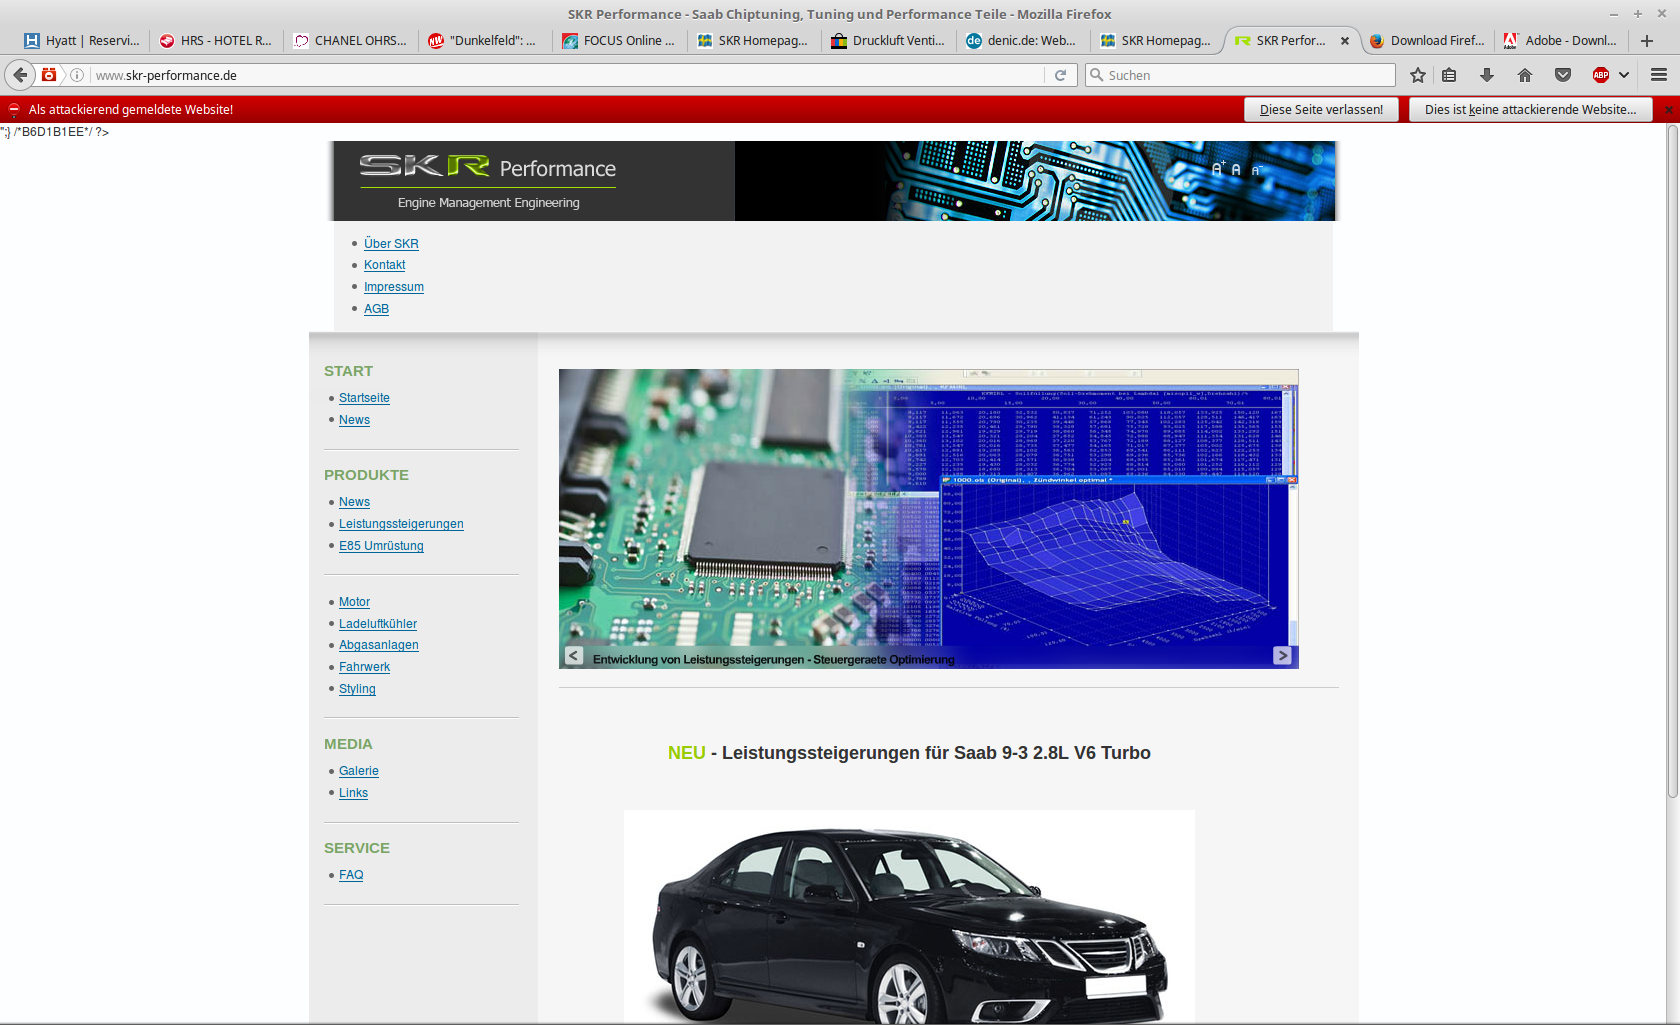Image resolution: width=1680 pixels, height=1025 pixels.
Task: Switch to the FOCUS Online tab
Action: click(x=619, y=41)
